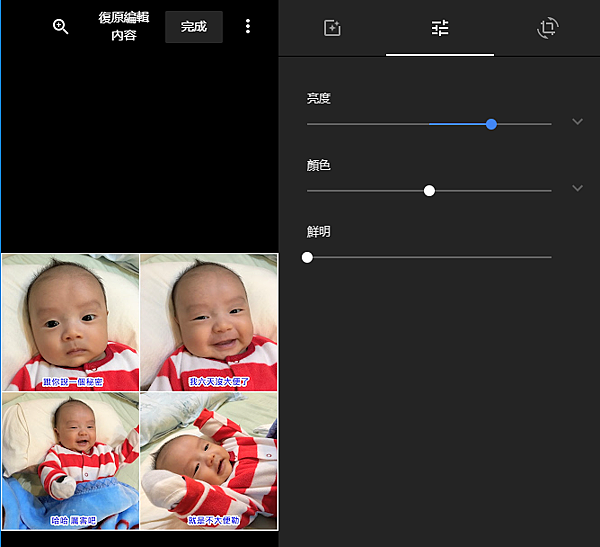Click the 完成 button
This screenshot has width=600, height=547.
tap(194, 27)
